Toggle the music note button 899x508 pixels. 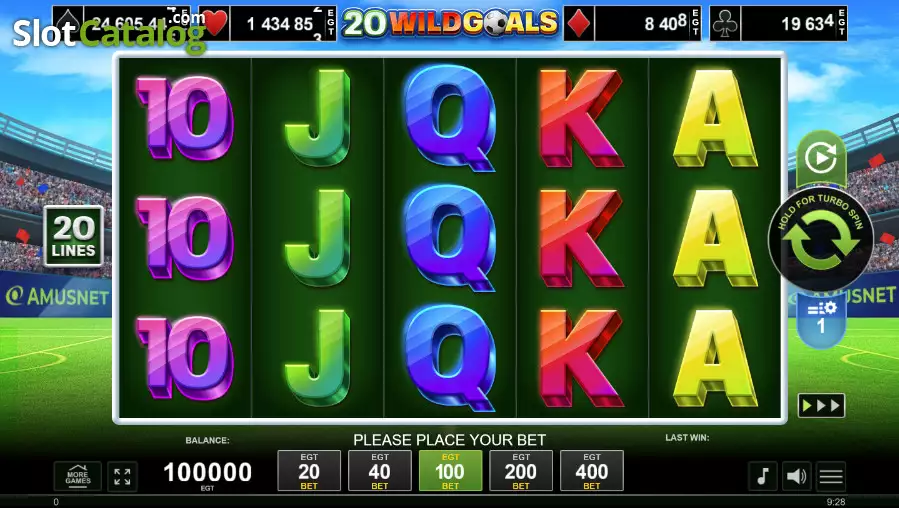click(x=763, y=476)
